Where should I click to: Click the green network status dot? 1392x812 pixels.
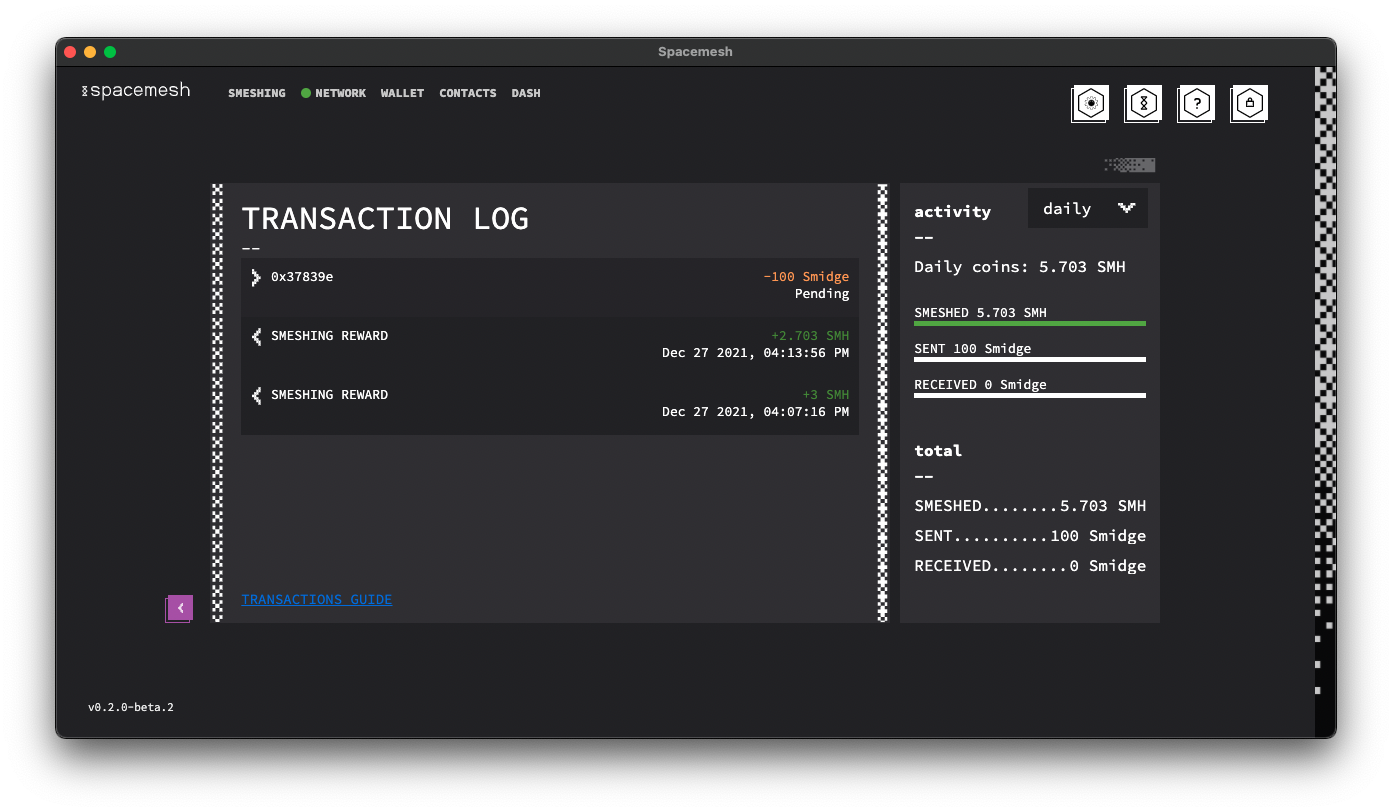[306, 93]
